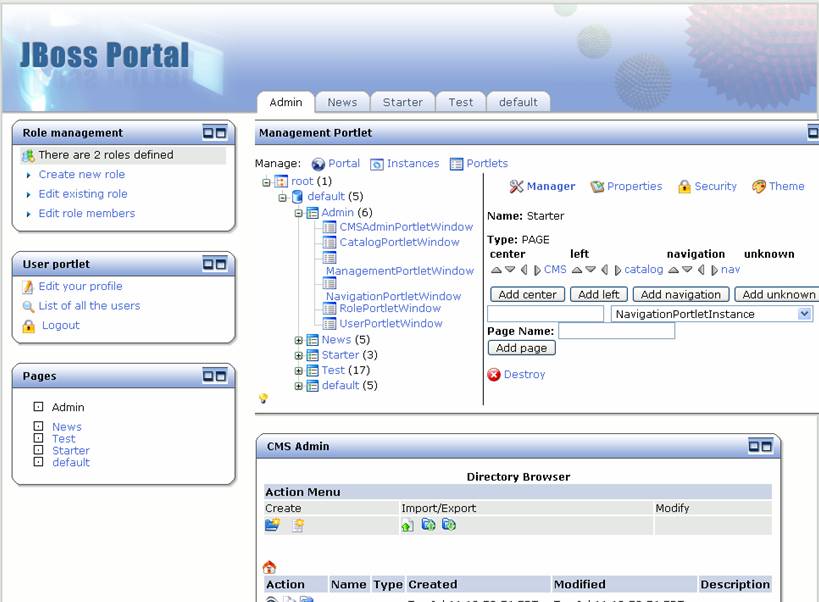
Task: Switch to the Test tab
Action: [461, 102]
